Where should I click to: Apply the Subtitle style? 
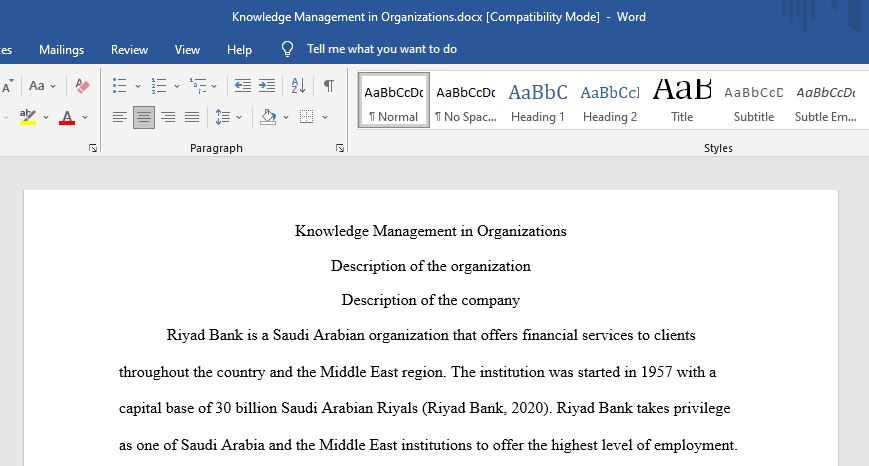[x=754, y=100]
